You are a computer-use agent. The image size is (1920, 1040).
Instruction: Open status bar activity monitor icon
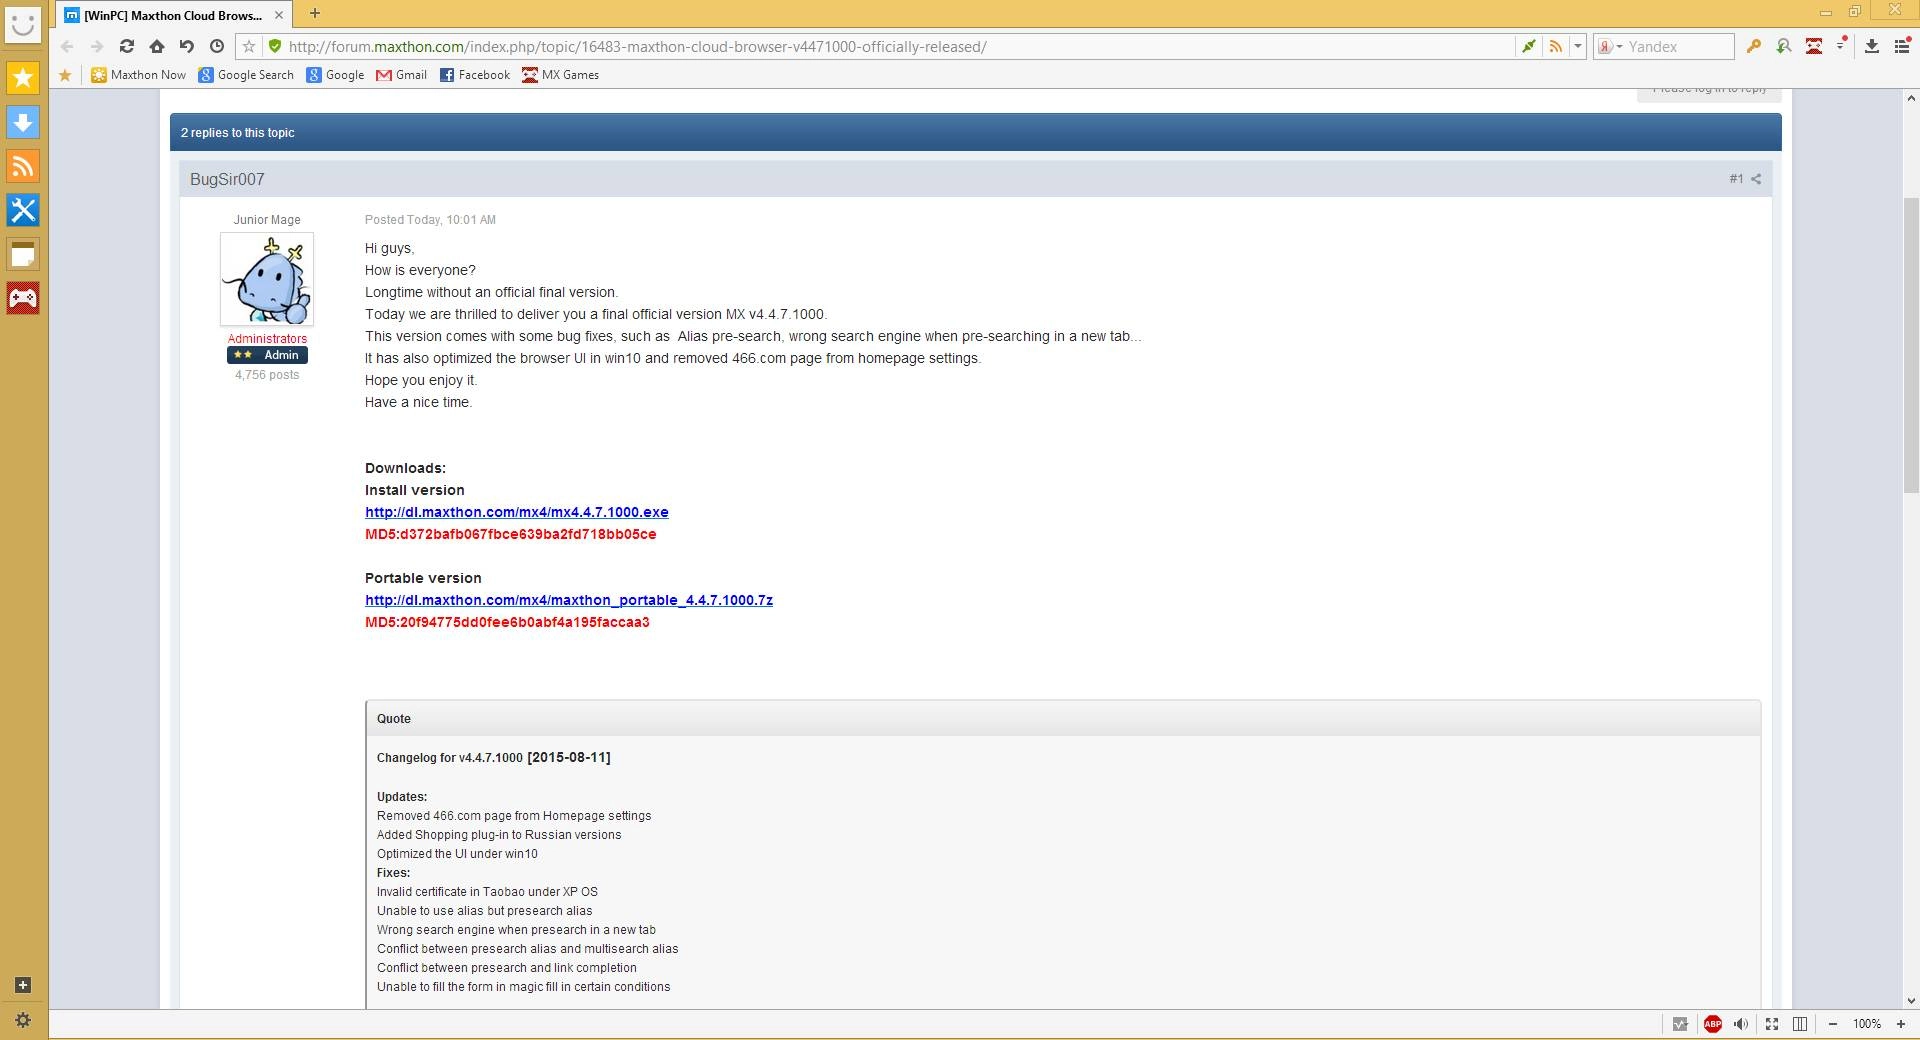1680,1023
